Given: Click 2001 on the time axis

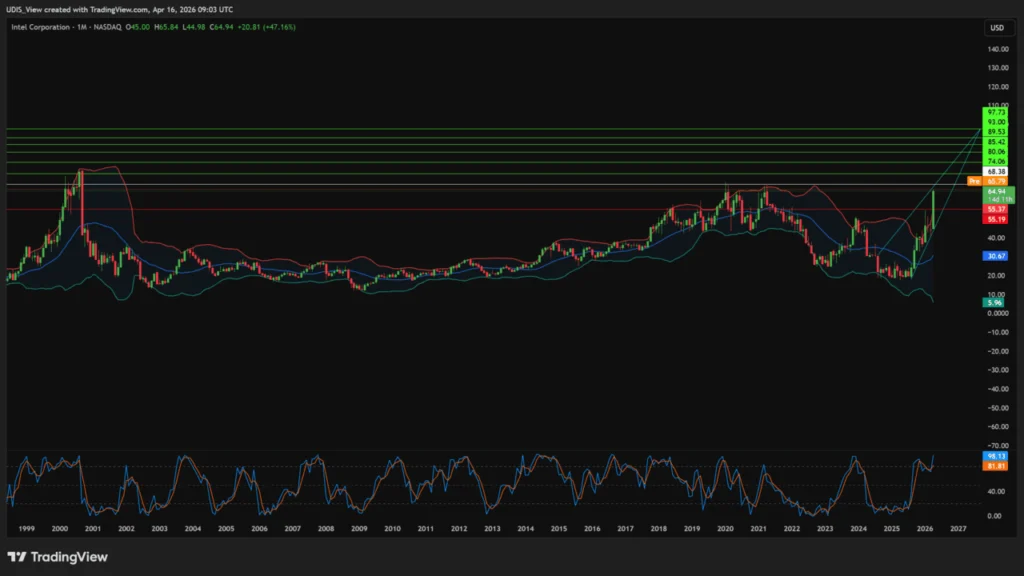Looking at the screenshot, I should pos(93,528).
